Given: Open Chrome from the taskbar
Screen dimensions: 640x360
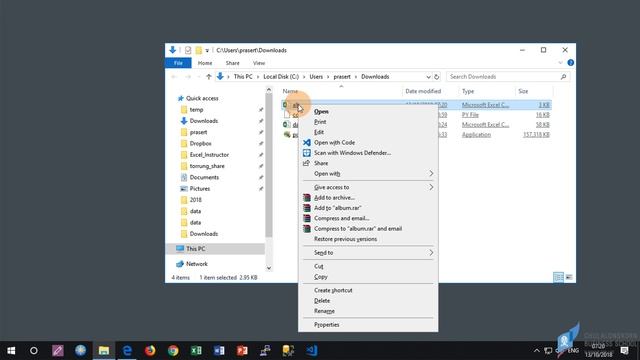Looking at the screenshot, I should pos(173,351).
